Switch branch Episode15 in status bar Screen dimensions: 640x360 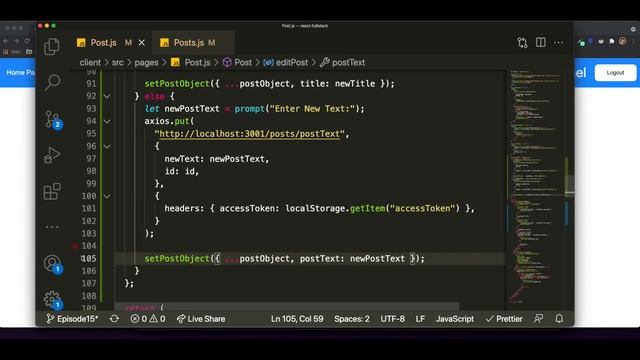tap(72, 319)
